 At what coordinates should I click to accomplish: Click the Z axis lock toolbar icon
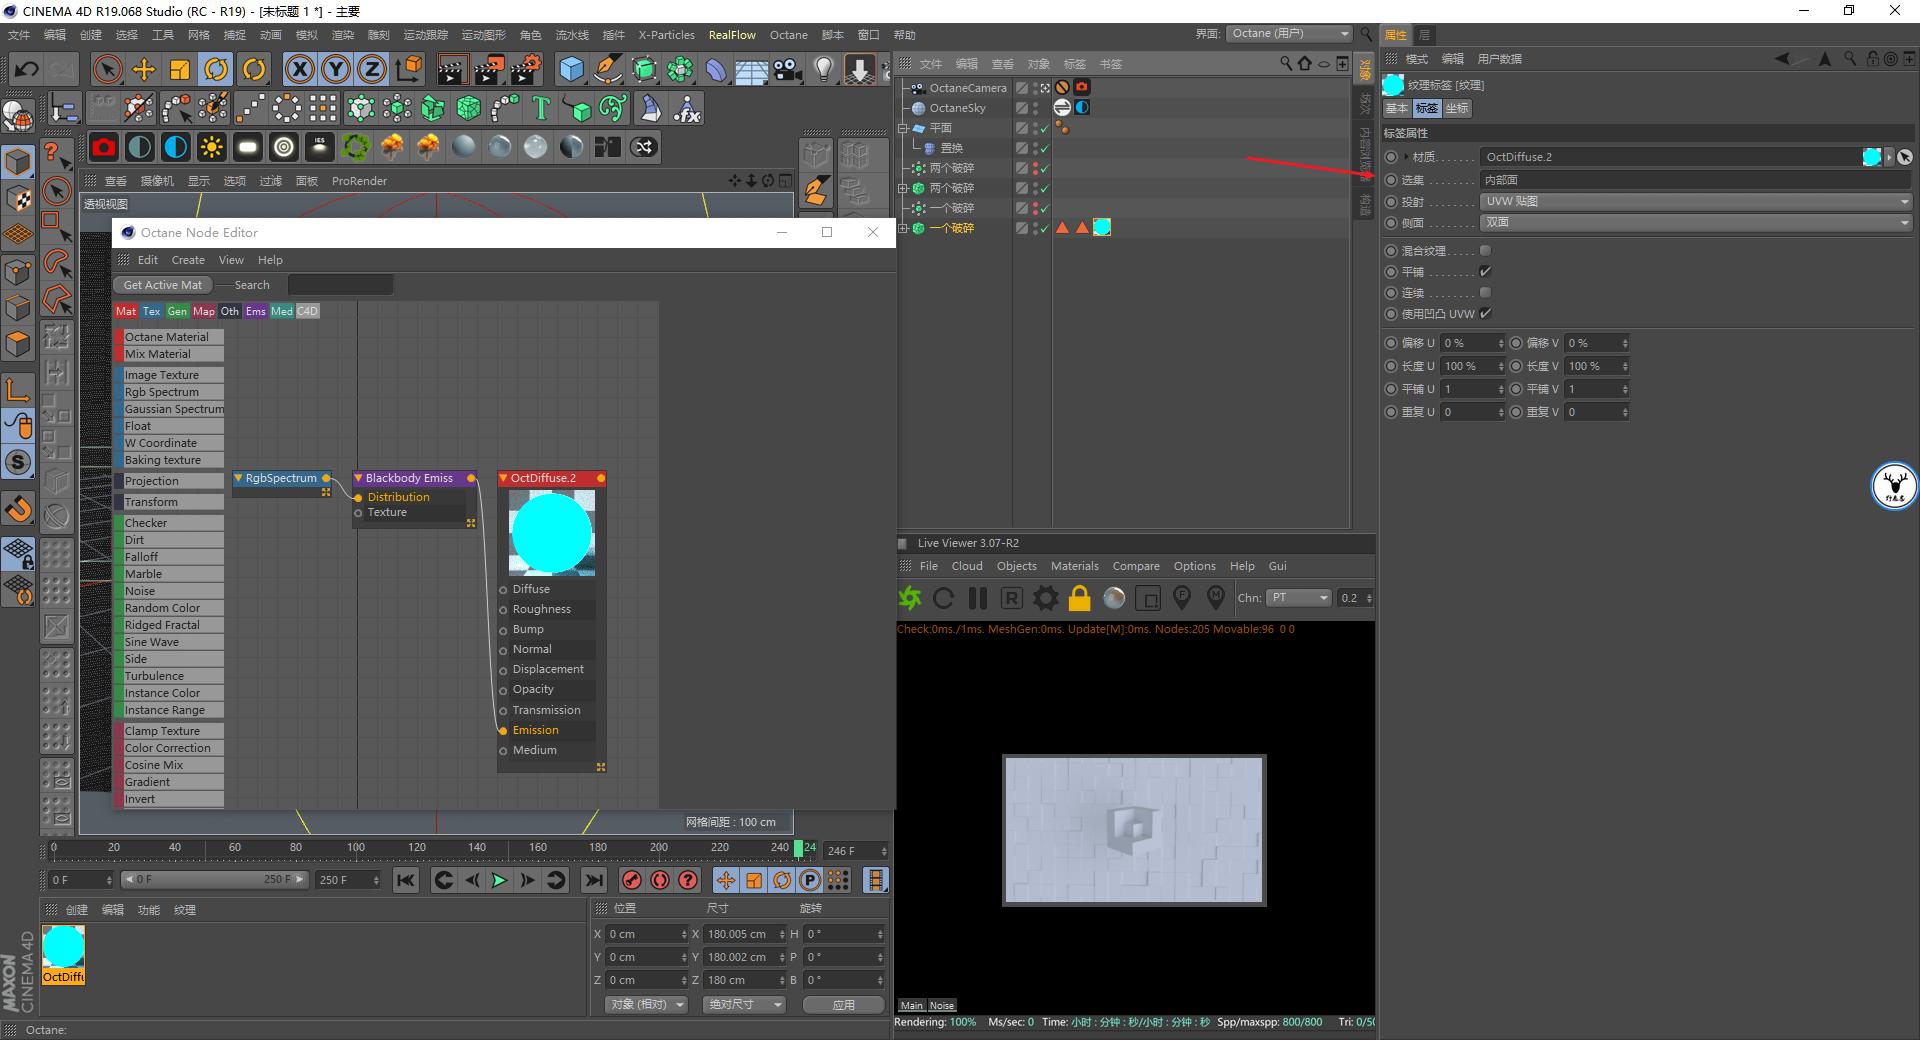(x=371, y=69)
